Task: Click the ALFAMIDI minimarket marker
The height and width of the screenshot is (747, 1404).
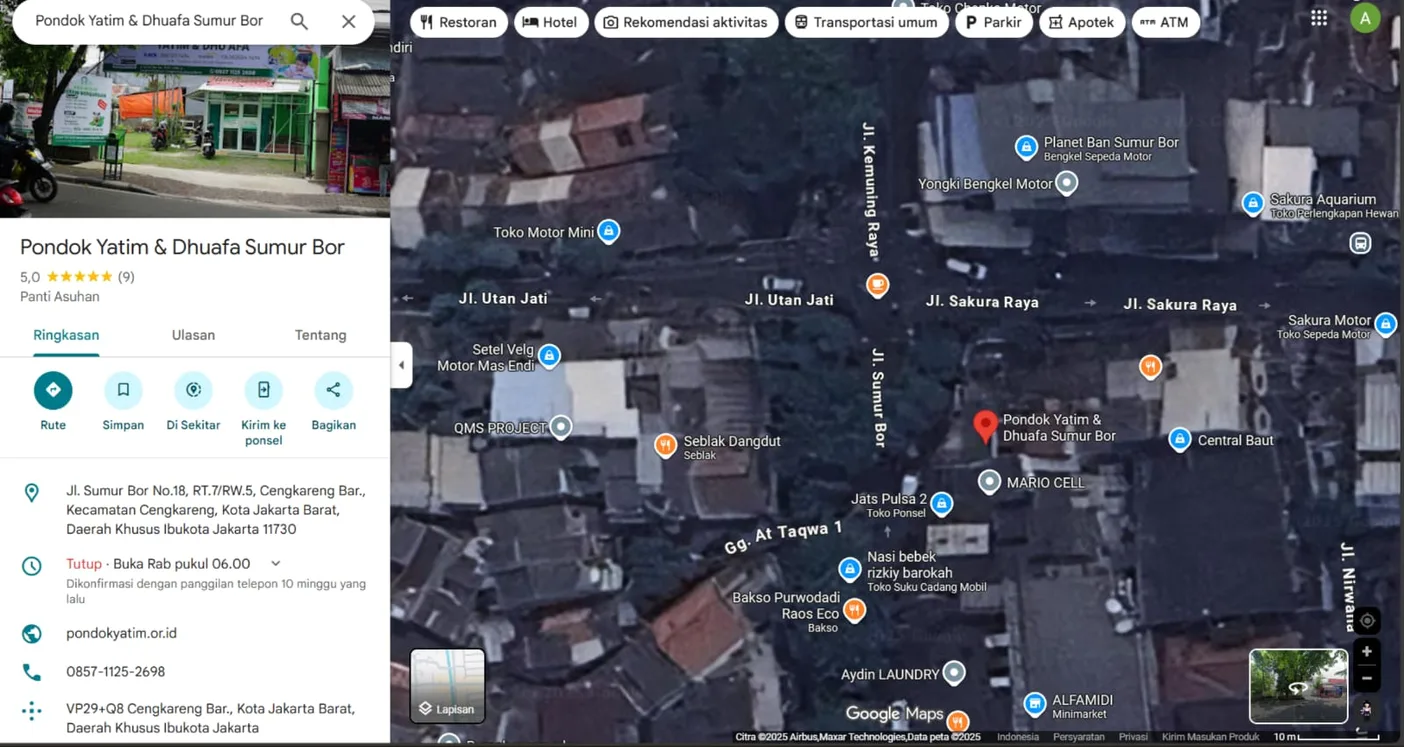Action: tap(1035, 704)
